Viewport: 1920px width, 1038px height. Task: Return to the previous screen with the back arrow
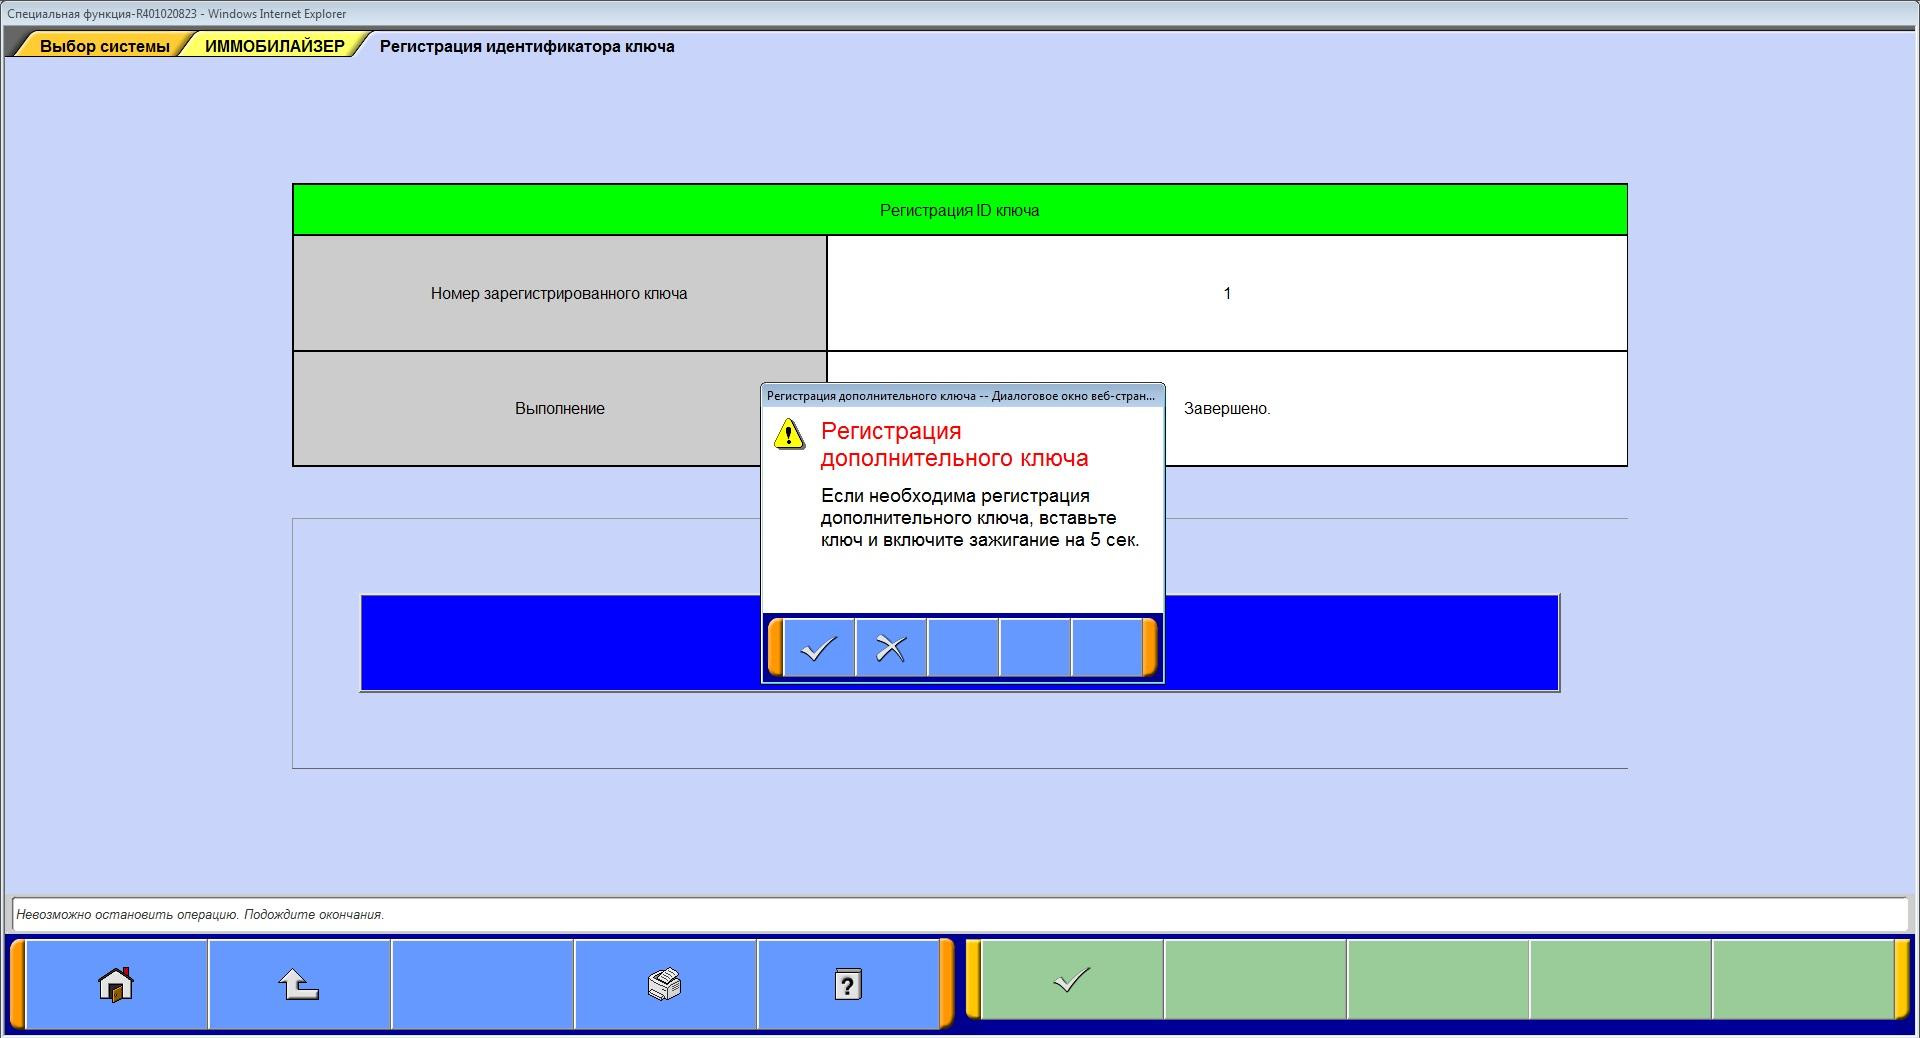pyautogui.click(x=299, y=984)
